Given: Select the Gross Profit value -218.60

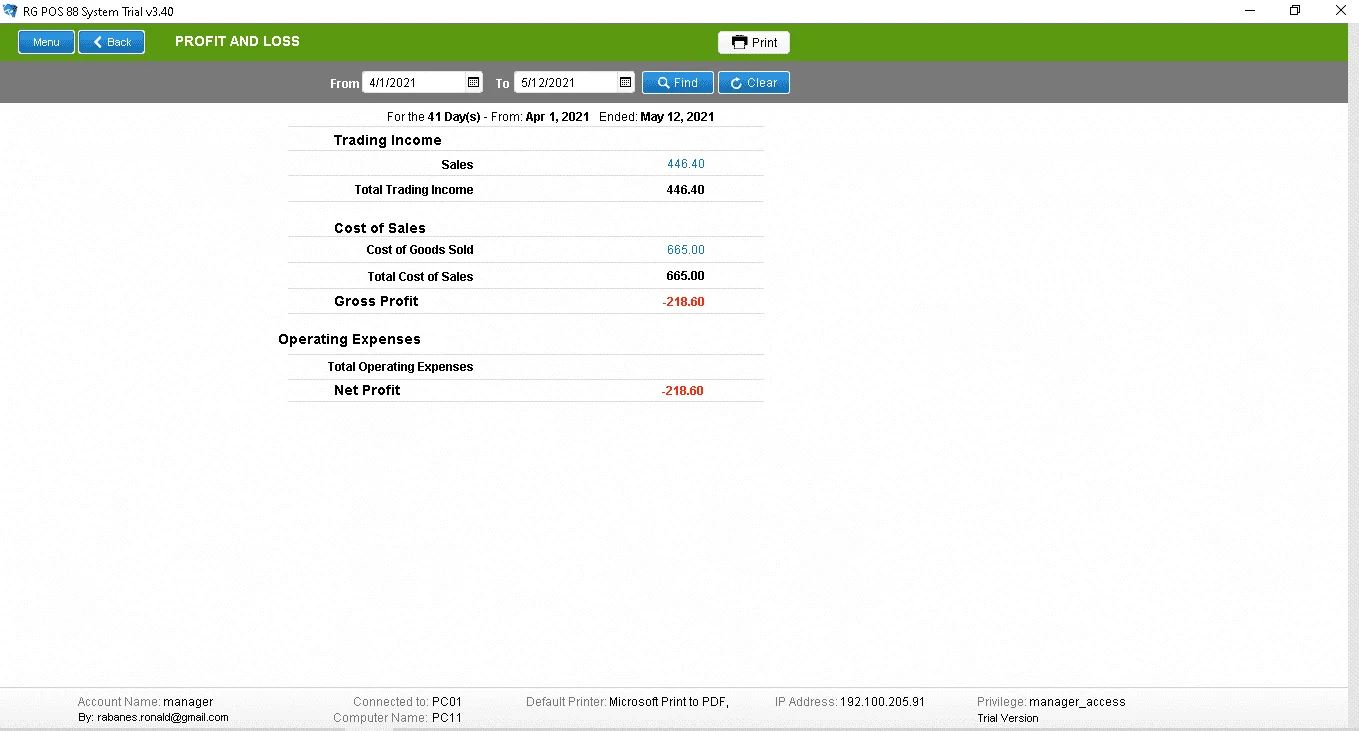Looking at the screenshot, I should click(x=683, y=302).
